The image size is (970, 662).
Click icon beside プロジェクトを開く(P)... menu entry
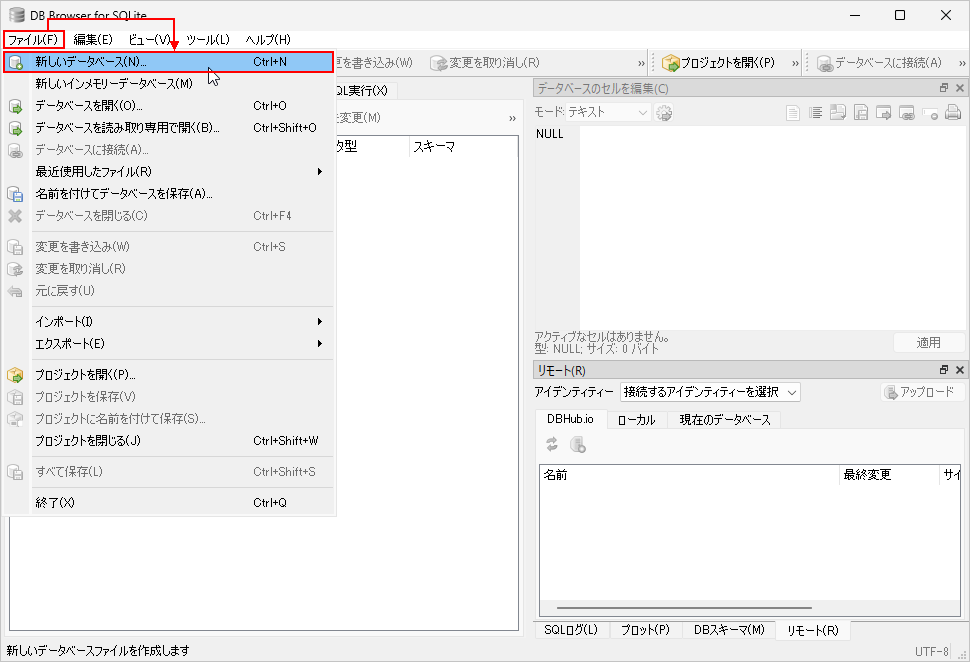[x=15, y=375]
